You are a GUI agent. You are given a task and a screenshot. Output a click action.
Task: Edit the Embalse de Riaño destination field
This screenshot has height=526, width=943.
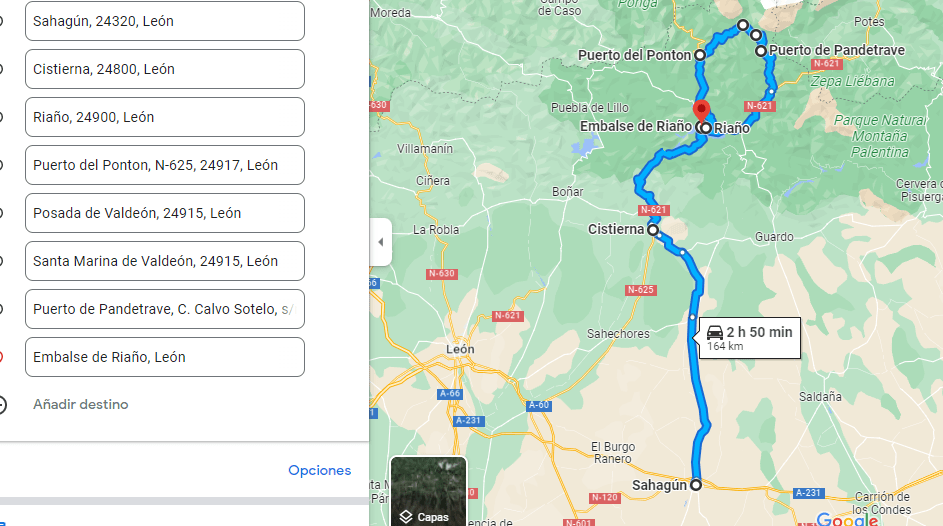165,357
